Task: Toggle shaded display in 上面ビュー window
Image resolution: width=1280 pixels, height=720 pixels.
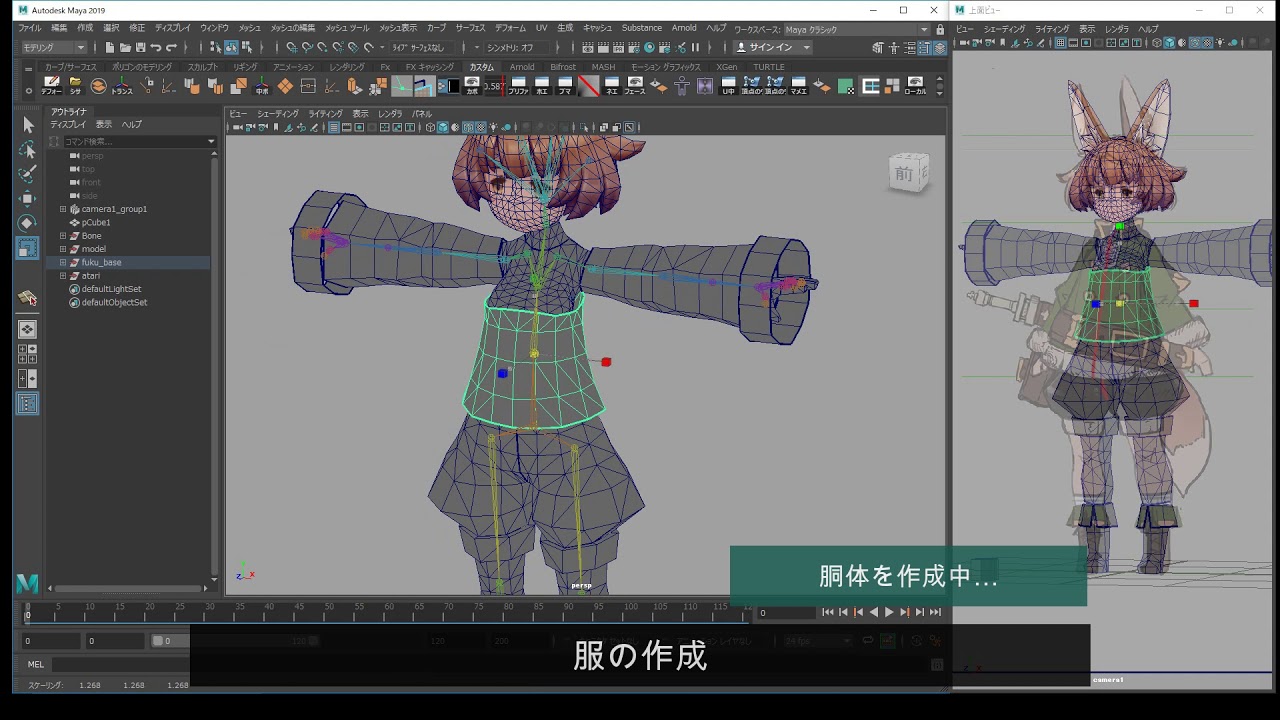Action: (1170, 42)
